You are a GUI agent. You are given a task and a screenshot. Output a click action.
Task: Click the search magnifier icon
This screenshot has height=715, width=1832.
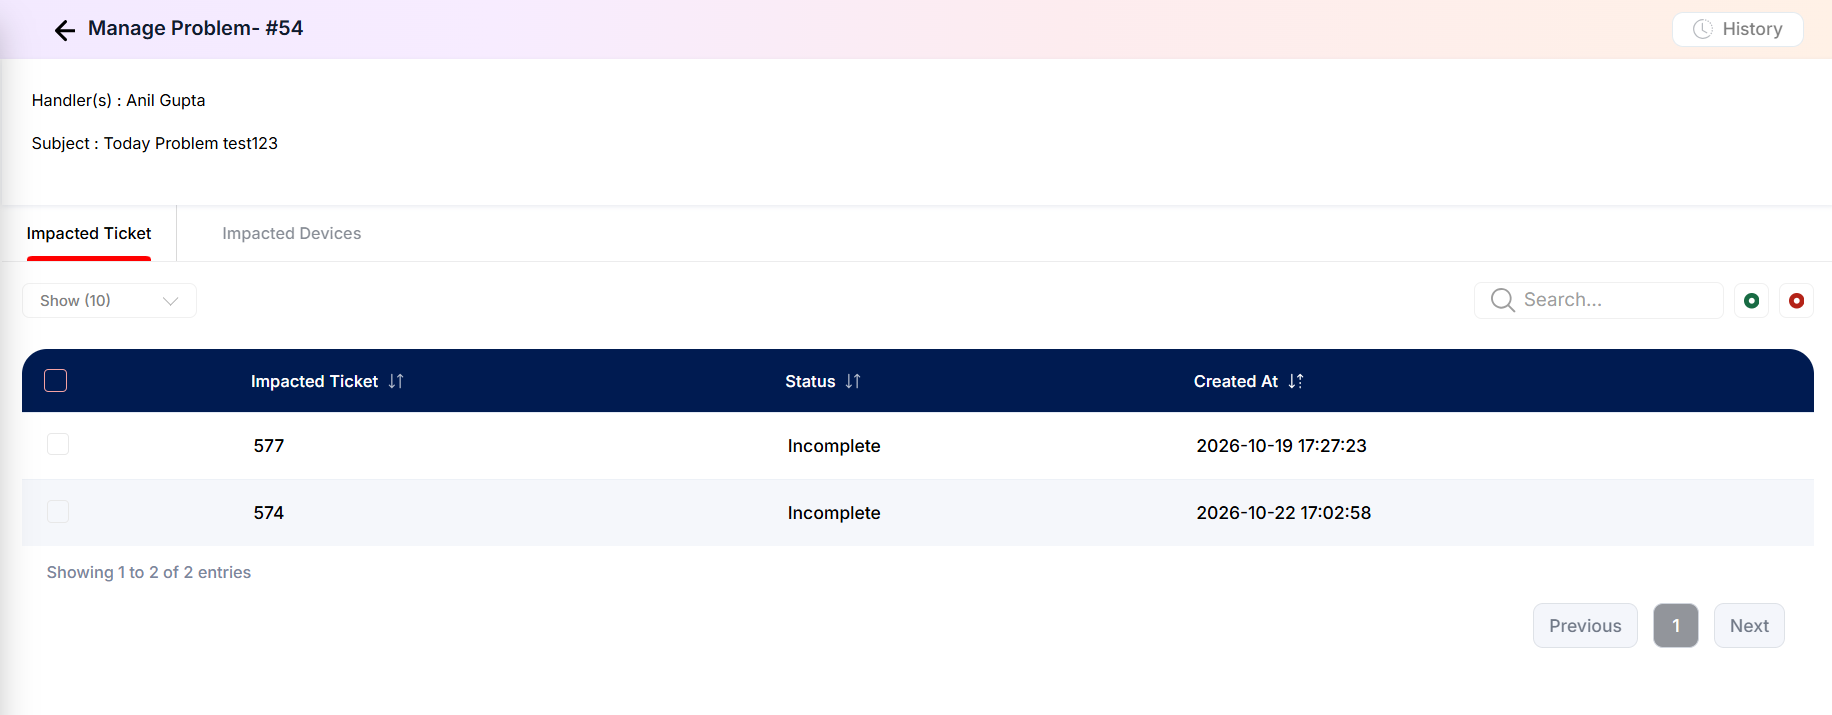[x=1502, y=300]
